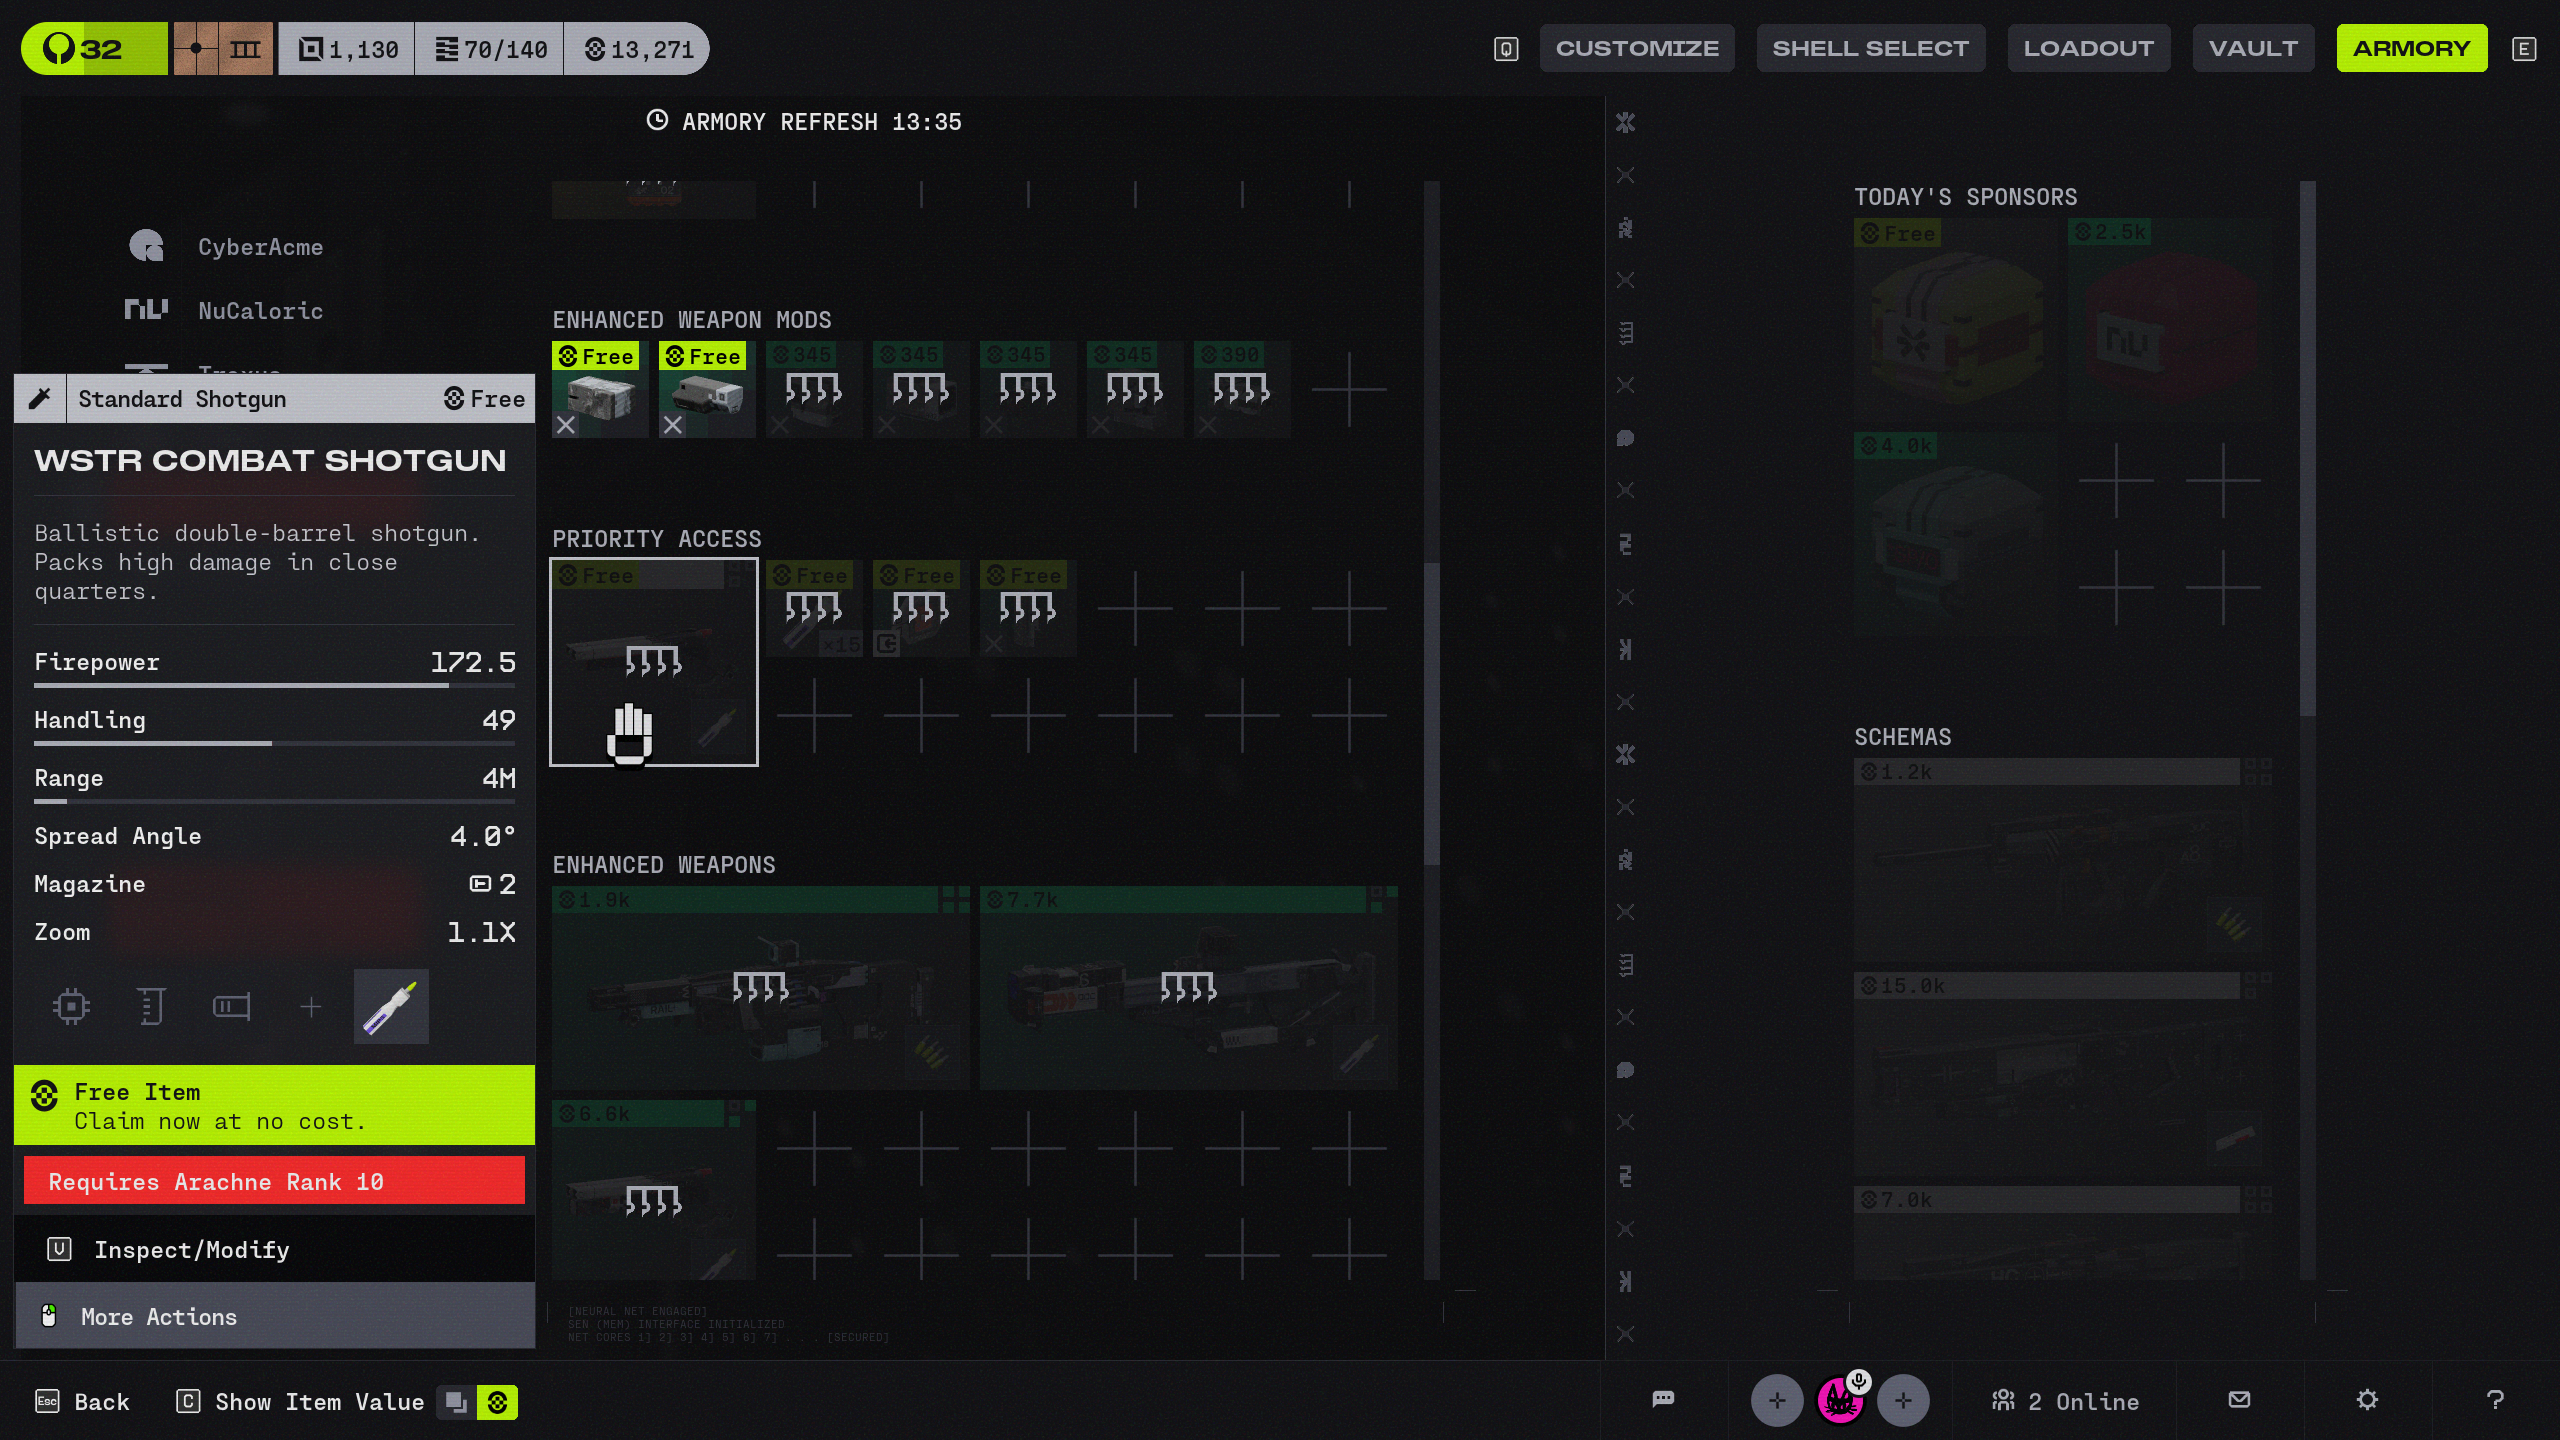Select the first free enhanced weapon mod
2560x1440 pixels.
[600, 390]
